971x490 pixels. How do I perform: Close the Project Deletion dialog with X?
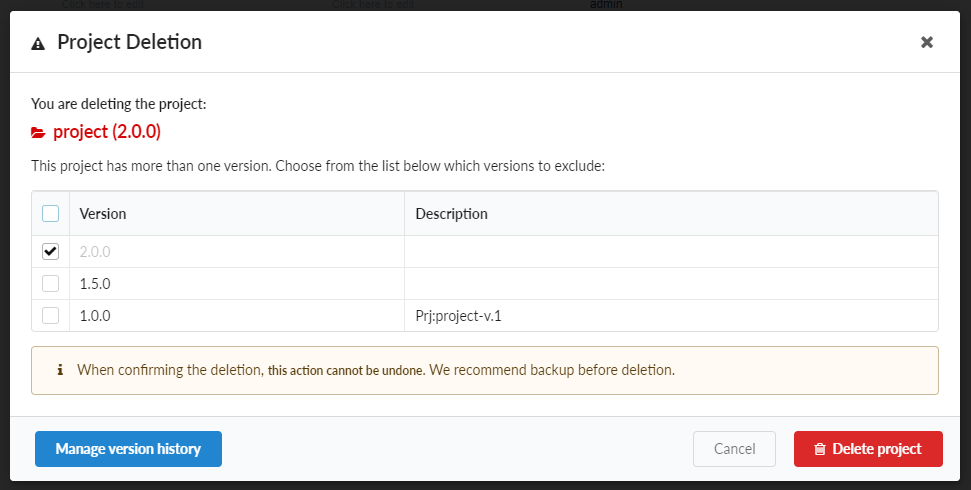point(927,42)
